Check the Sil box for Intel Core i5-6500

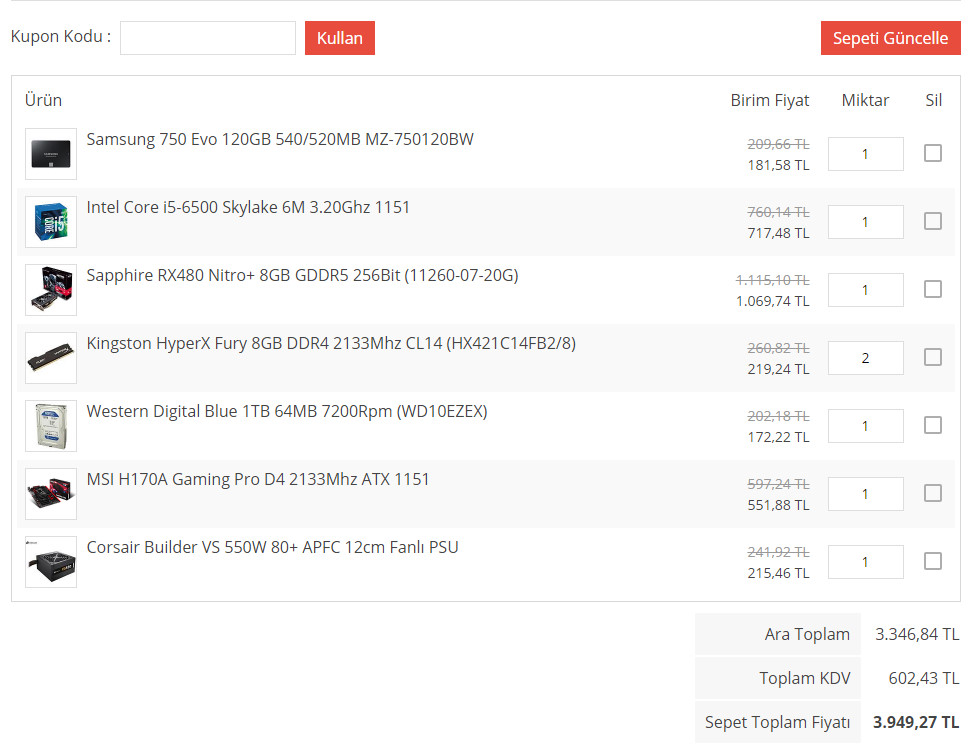point(933,221)
